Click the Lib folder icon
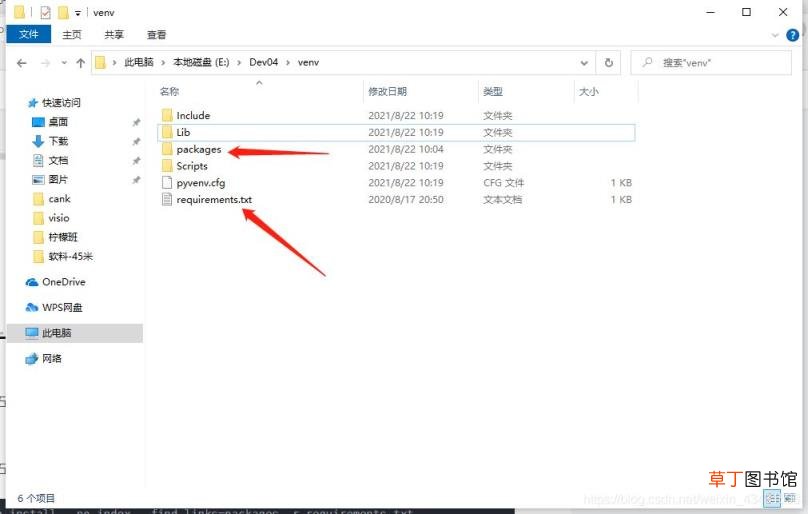The image size is (808, 514). click(x=167, y=132)
